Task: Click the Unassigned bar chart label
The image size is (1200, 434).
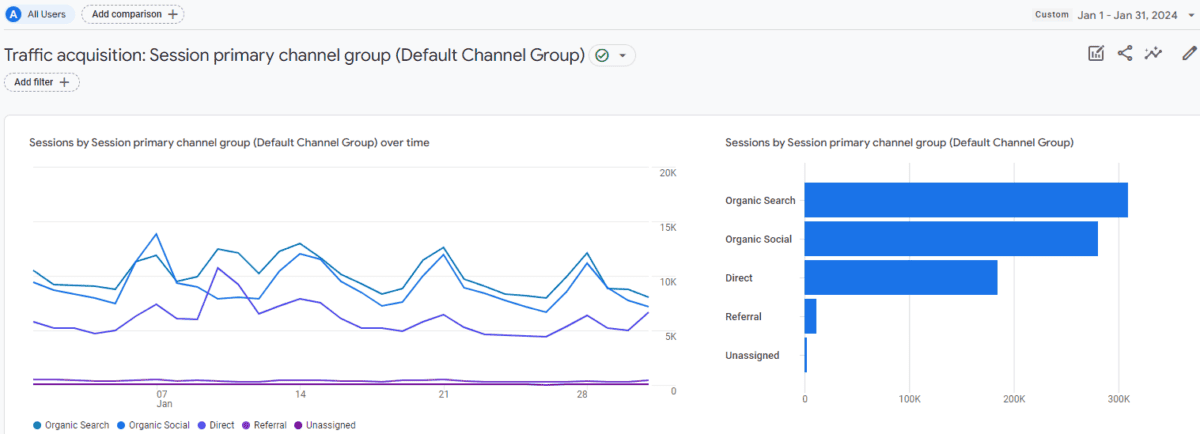Action: tap(752, 355)
